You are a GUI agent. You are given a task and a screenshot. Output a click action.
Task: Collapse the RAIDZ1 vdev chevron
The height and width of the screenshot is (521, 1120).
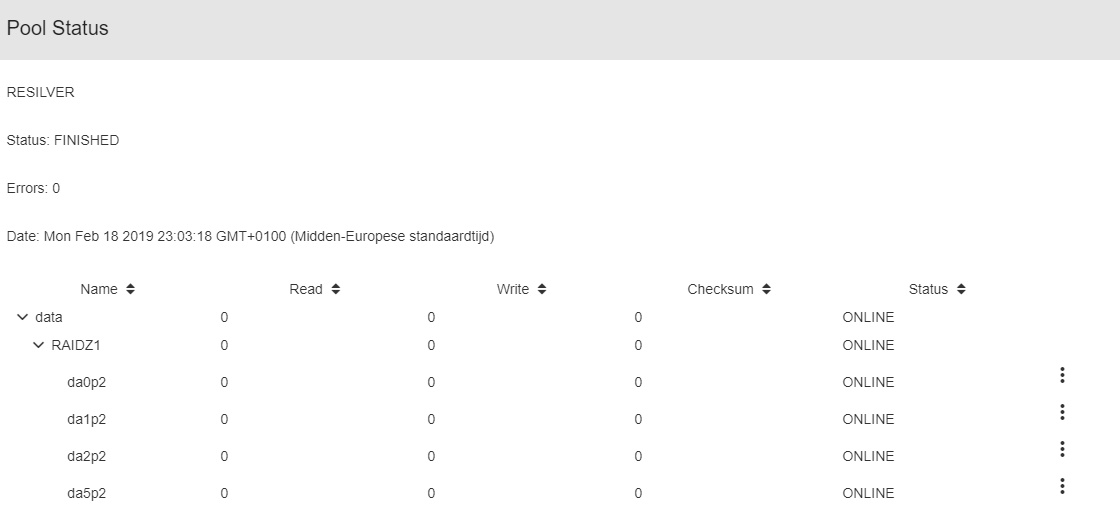tap(39, 345)
